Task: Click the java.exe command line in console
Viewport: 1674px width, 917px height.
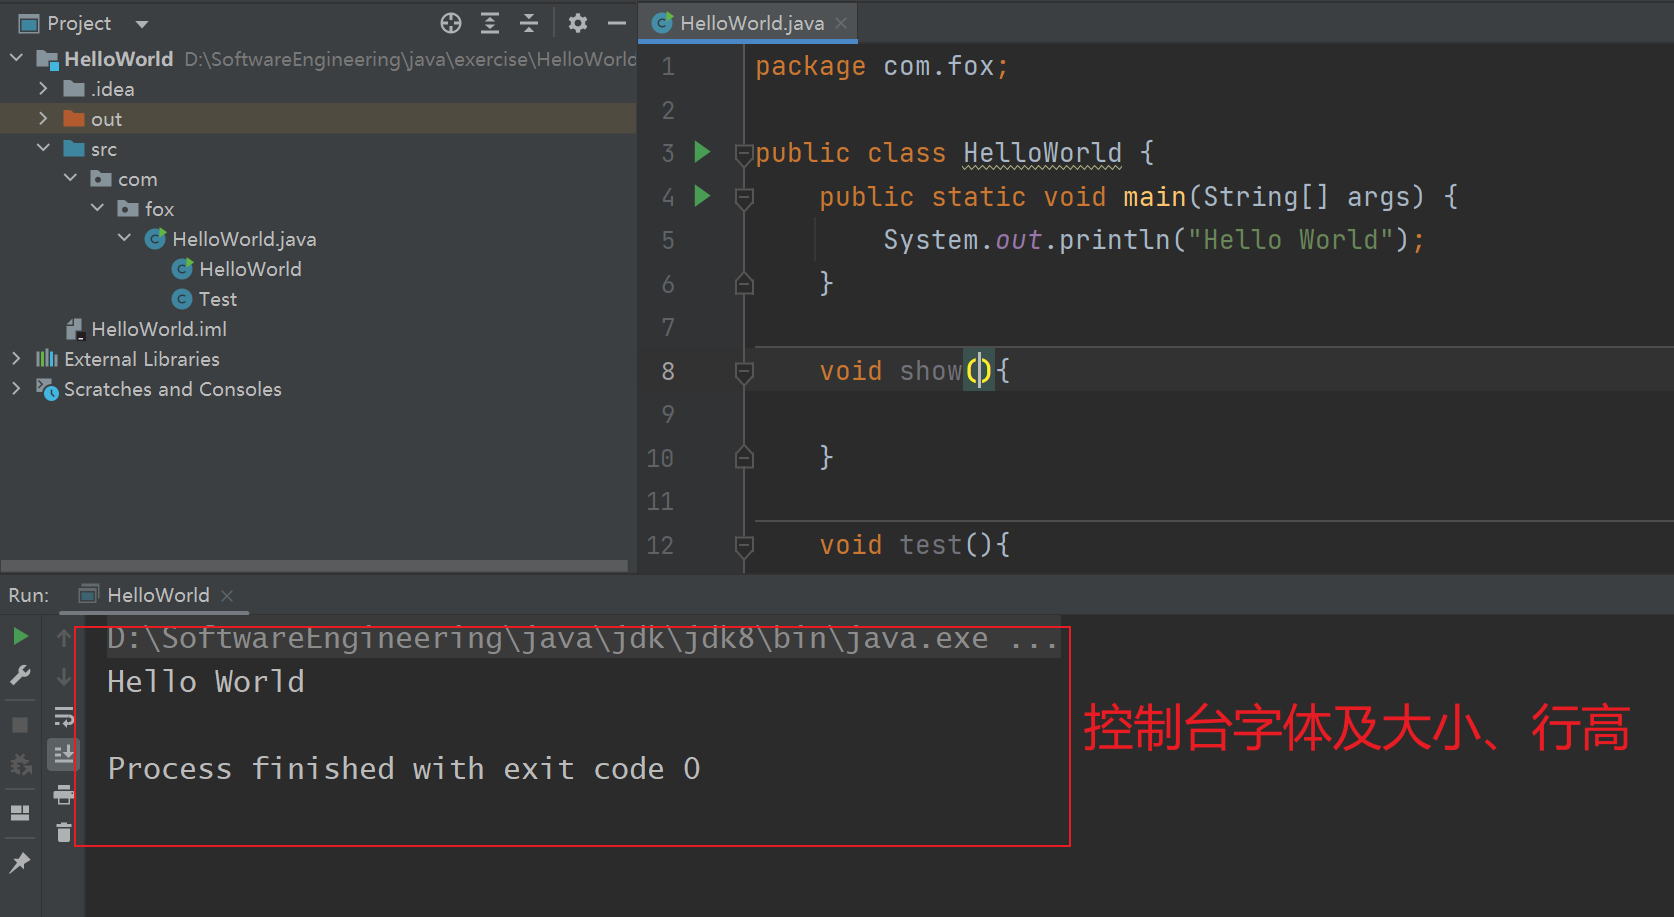Action: (582, 638)
